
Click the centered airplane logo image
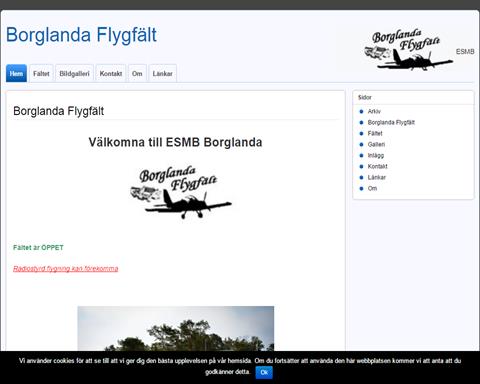pyautogui.click(x=181, y=192)
